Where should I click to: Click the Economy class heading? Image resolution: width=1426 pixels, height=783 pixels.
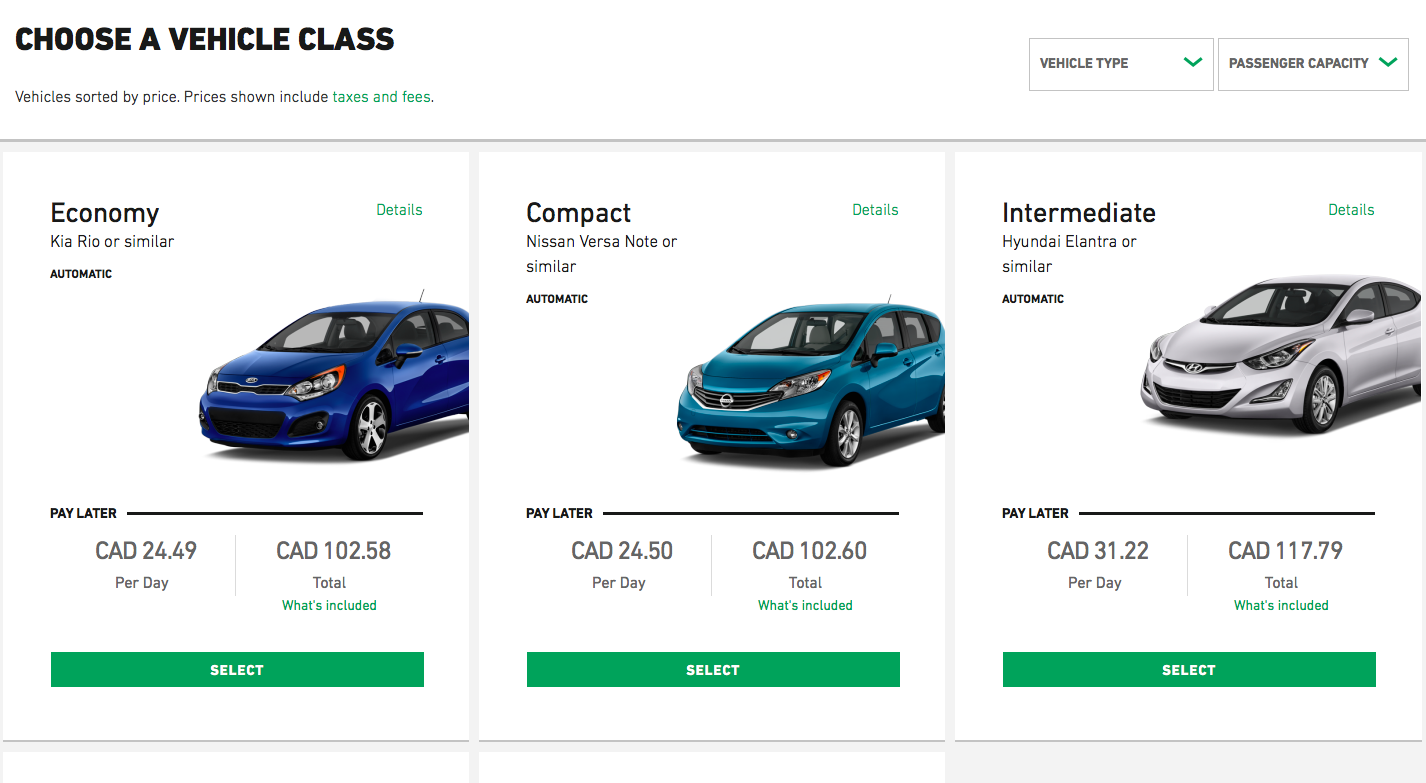click(105, 213)
